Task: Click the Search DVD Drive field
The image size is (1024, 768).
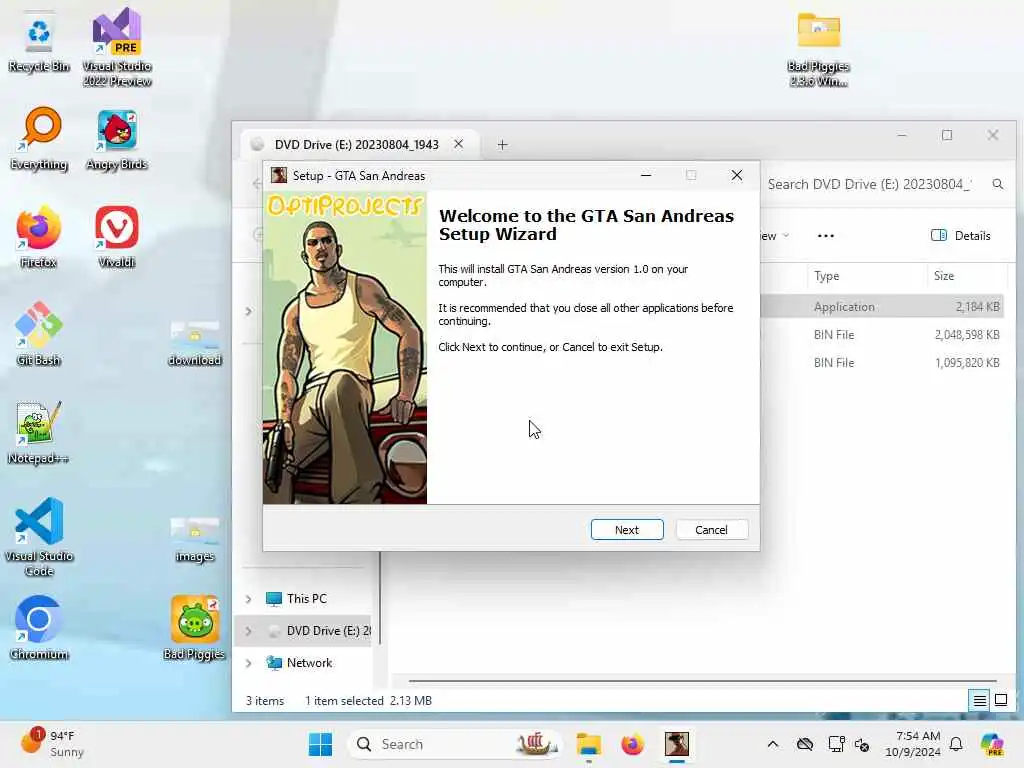Action: coord(870,184)
